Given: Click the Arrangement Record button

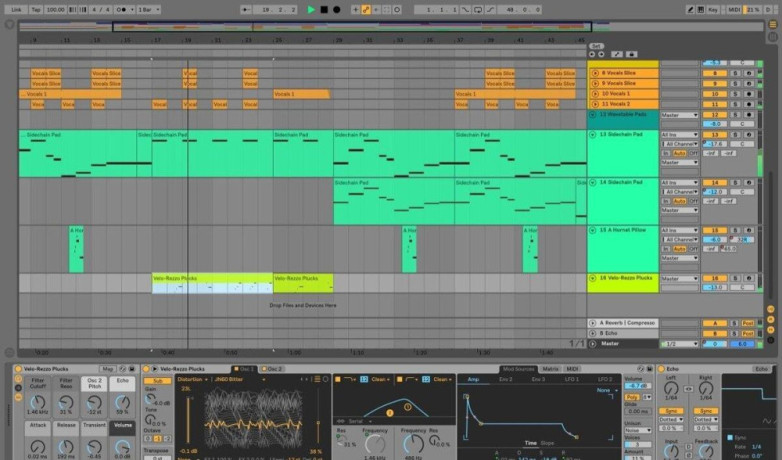Looking at the screenshot, I should 337,9.
